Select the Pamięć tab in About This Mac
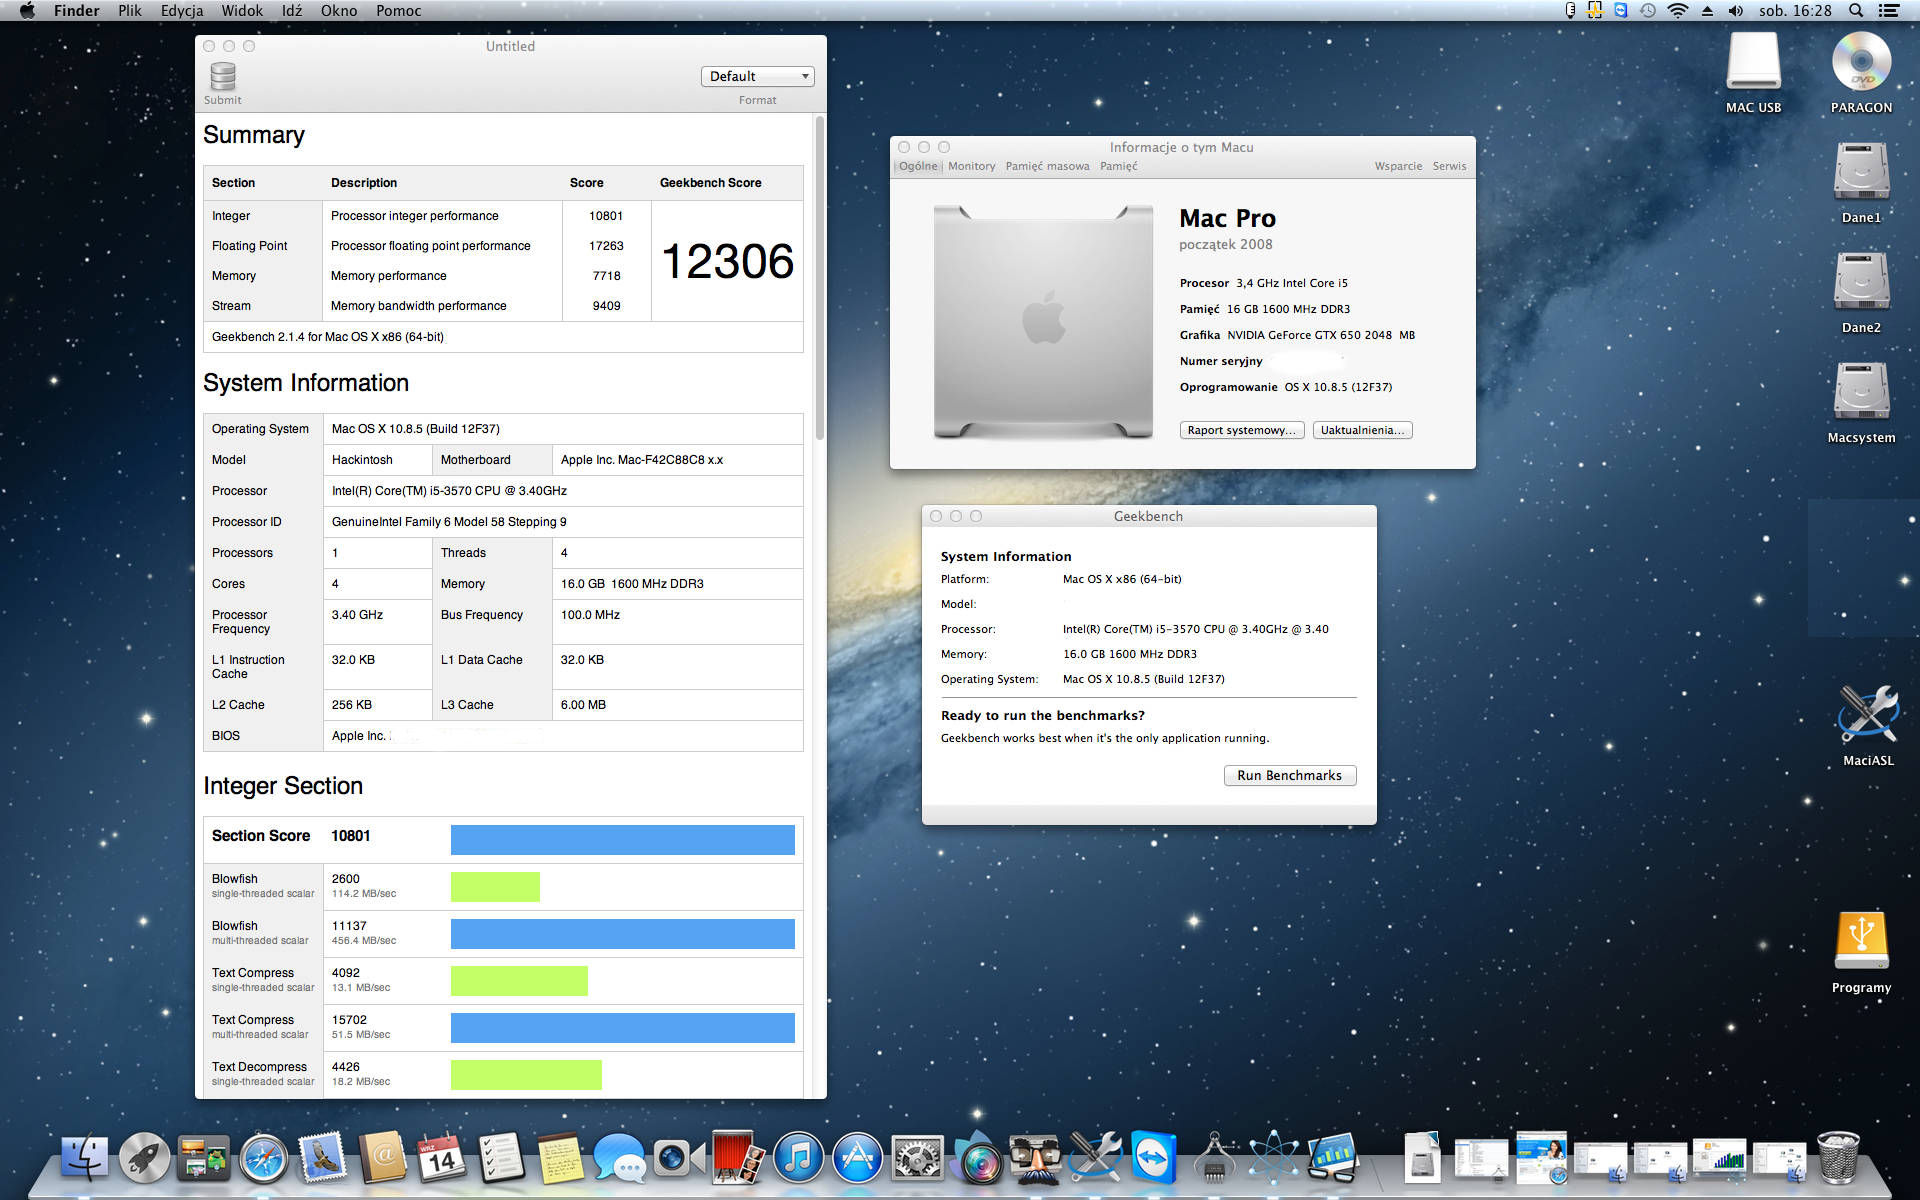The width and height of the screenshot is (1920, 1200). [1118, 166]
